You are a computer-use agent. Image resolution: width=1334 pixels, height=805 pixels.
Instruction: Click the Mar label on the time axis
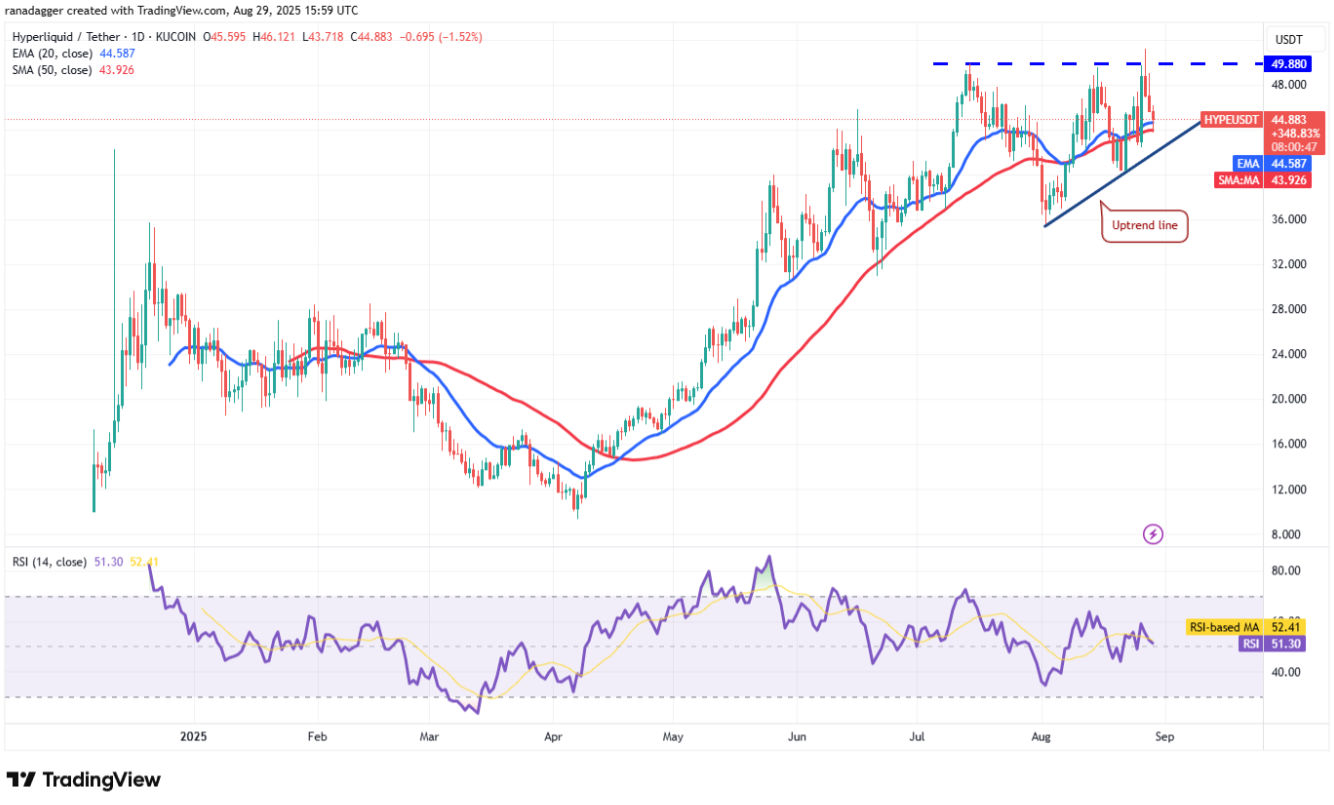click(429, 736)
